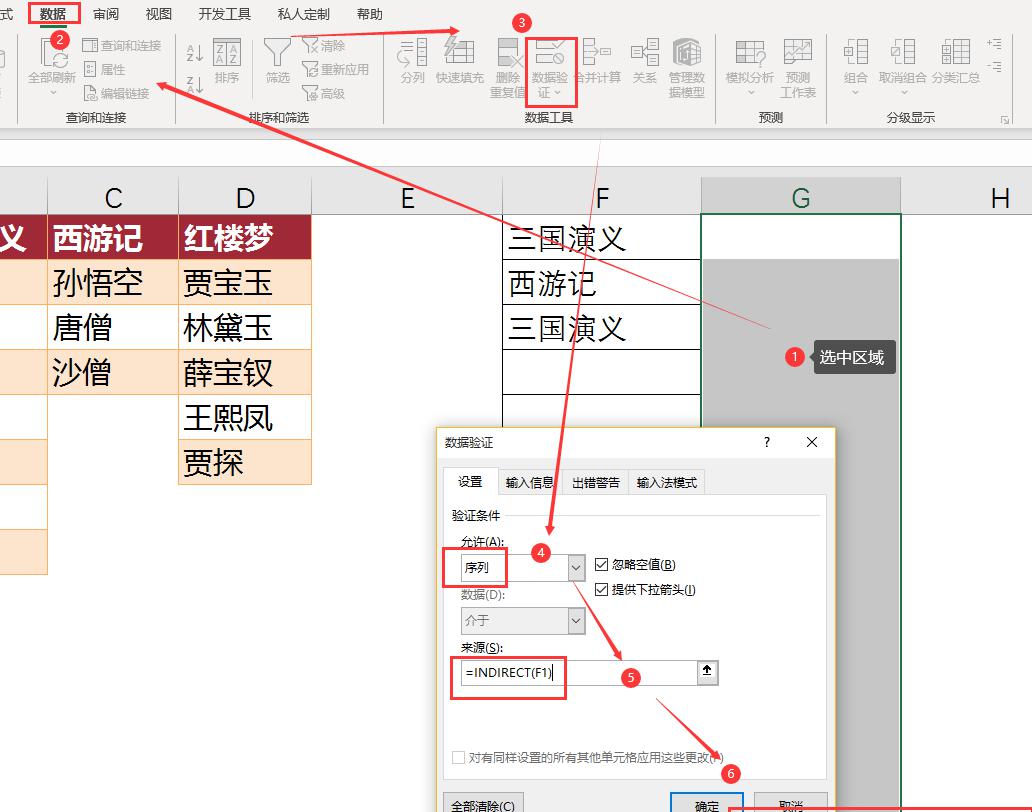Click the 全部清除 button
This screenshot has width=1032, height=812.
pos(483,803)
